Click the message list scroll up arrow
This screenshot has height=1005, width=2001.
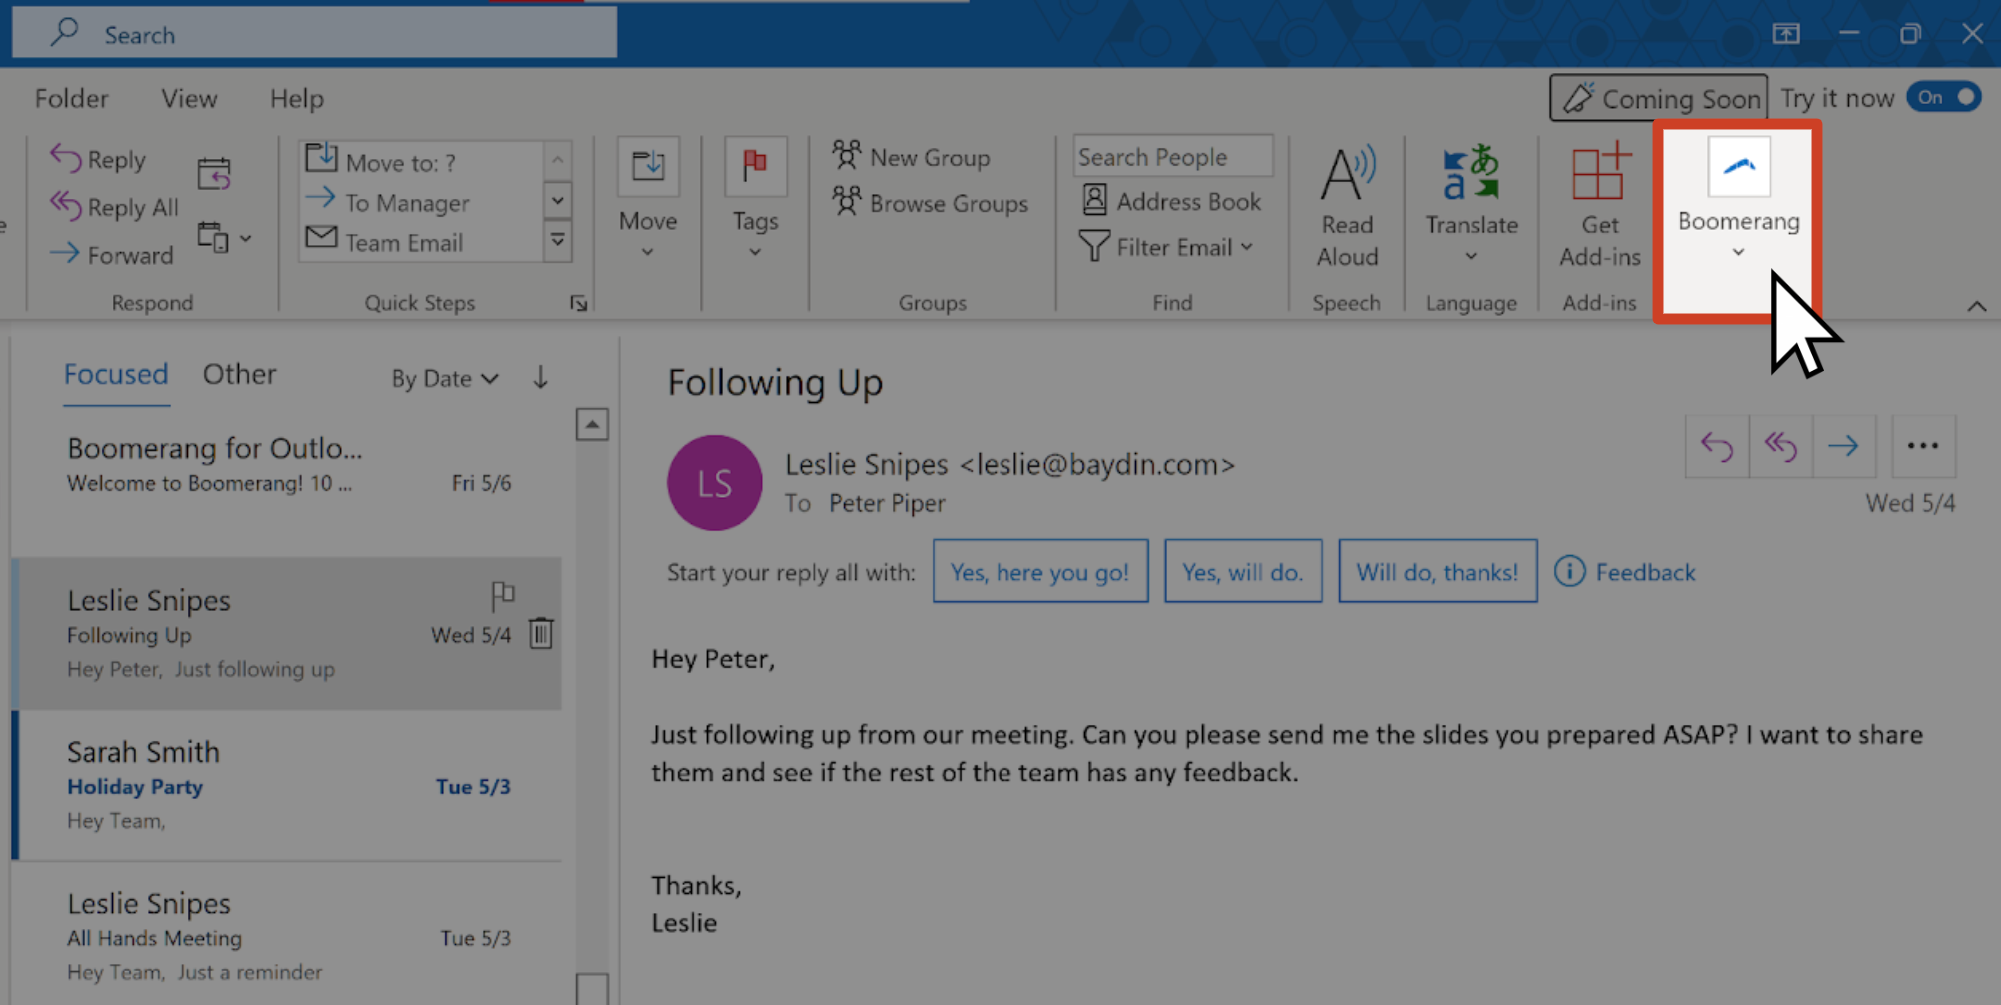592,424
